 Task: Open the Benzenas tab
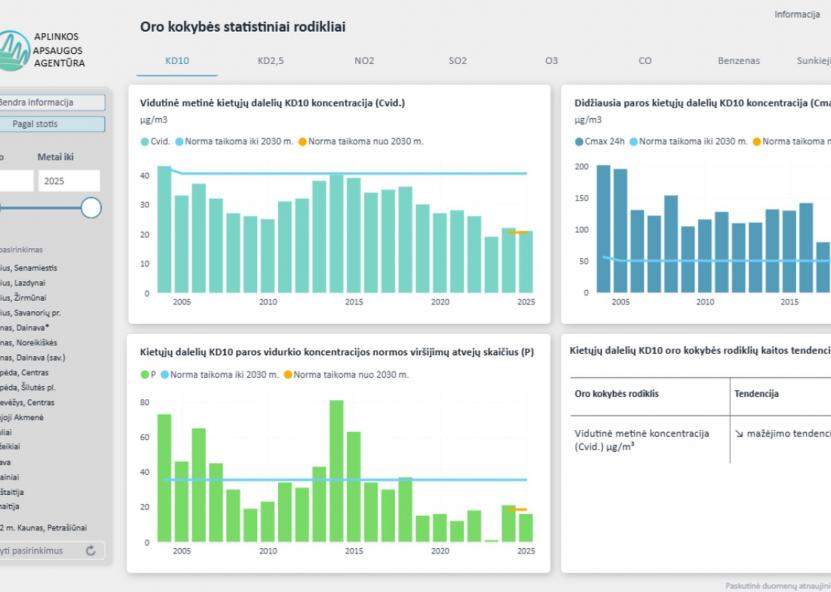(739, 60)
